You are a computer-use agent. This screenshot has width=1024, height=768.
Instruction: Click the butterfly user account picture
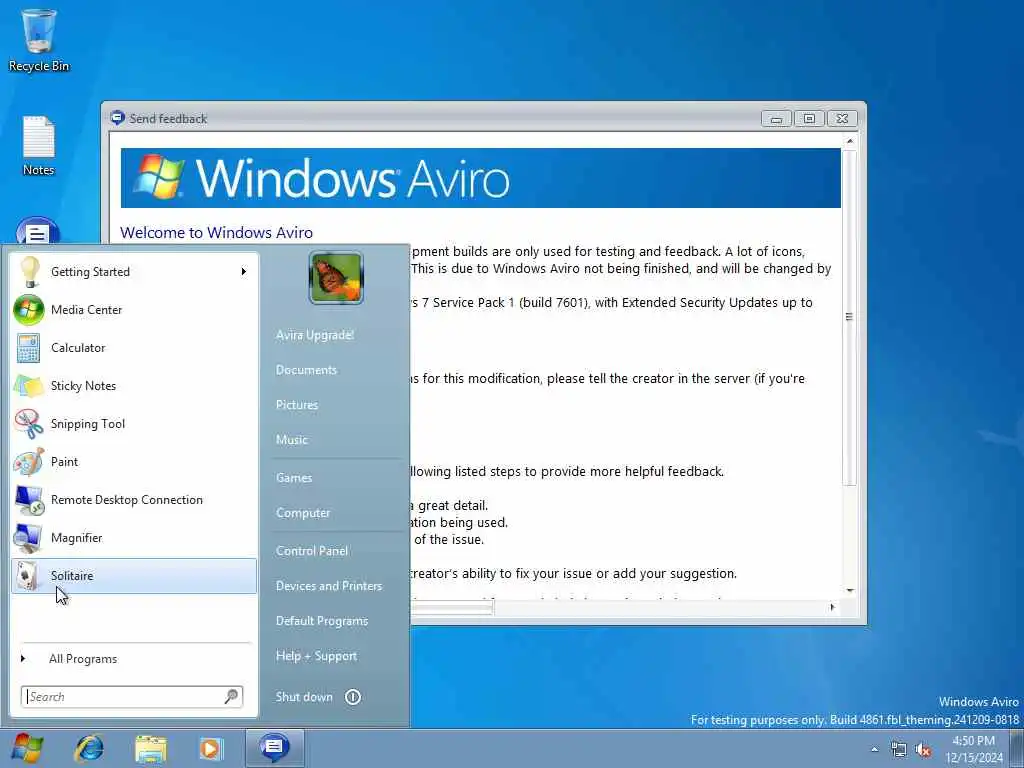336,278
